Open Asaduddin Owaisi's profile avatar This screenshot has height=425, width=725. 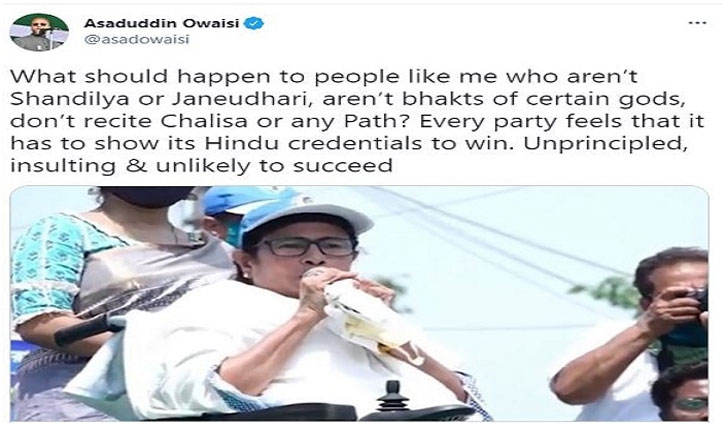click(x=39, y=32)
